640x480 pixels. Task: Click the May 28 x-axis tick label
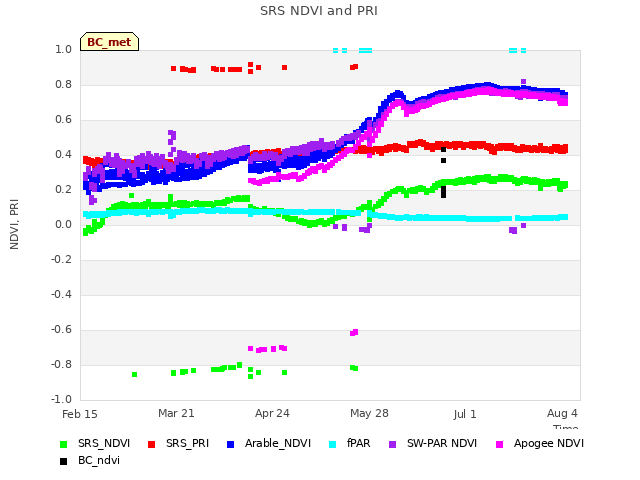(369, 413)
